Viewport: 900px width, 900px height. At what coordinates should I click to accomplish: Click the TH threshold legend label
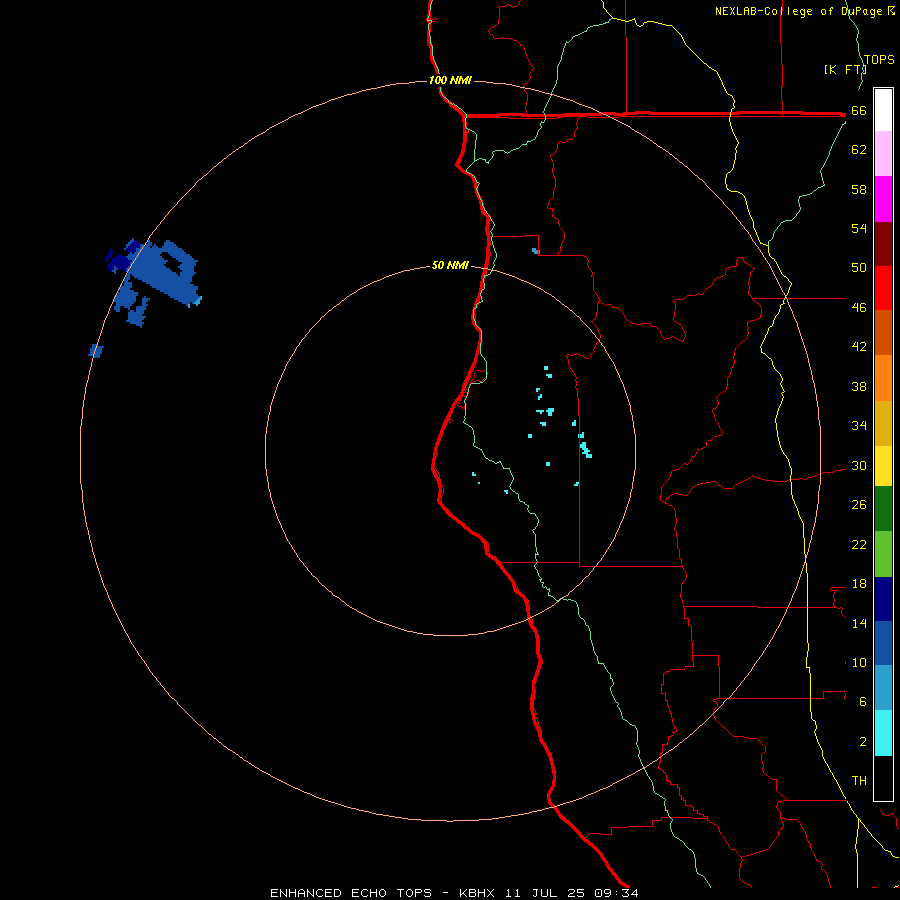point(859,781)
